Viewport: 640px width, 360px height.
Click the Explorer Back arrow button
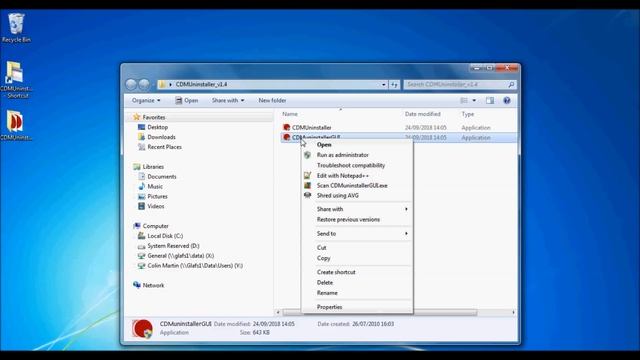131,84
